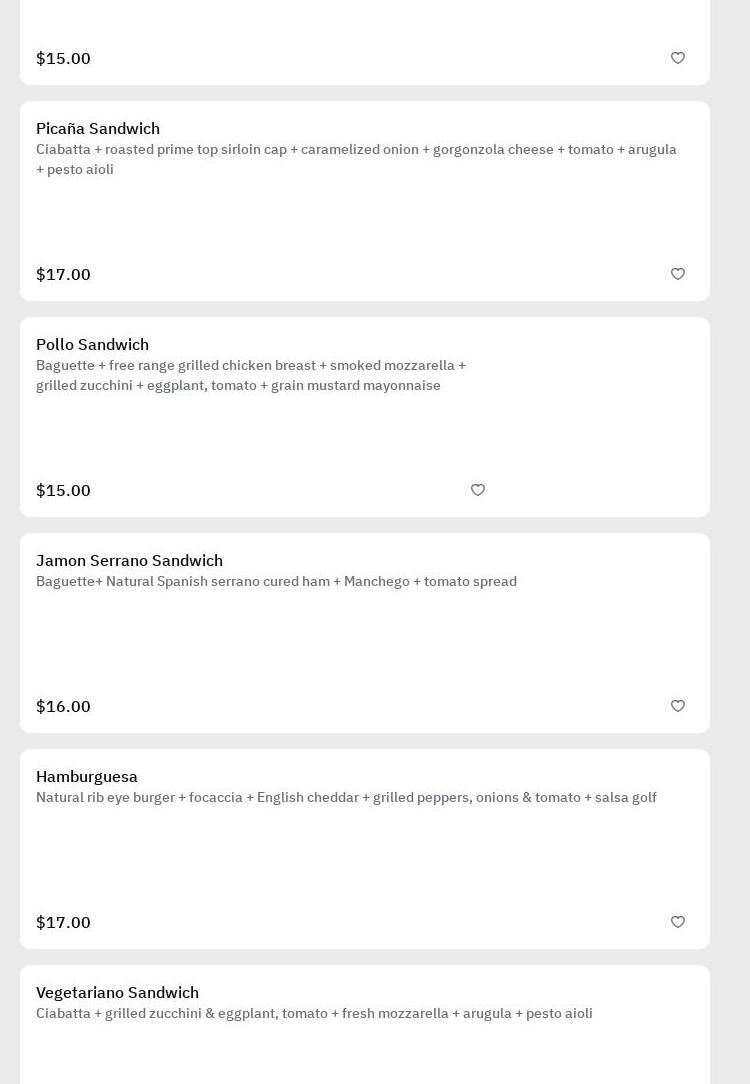
Task: Open Jamon Serrano Sandwich menu item title
Action: (x=129, y=561)
